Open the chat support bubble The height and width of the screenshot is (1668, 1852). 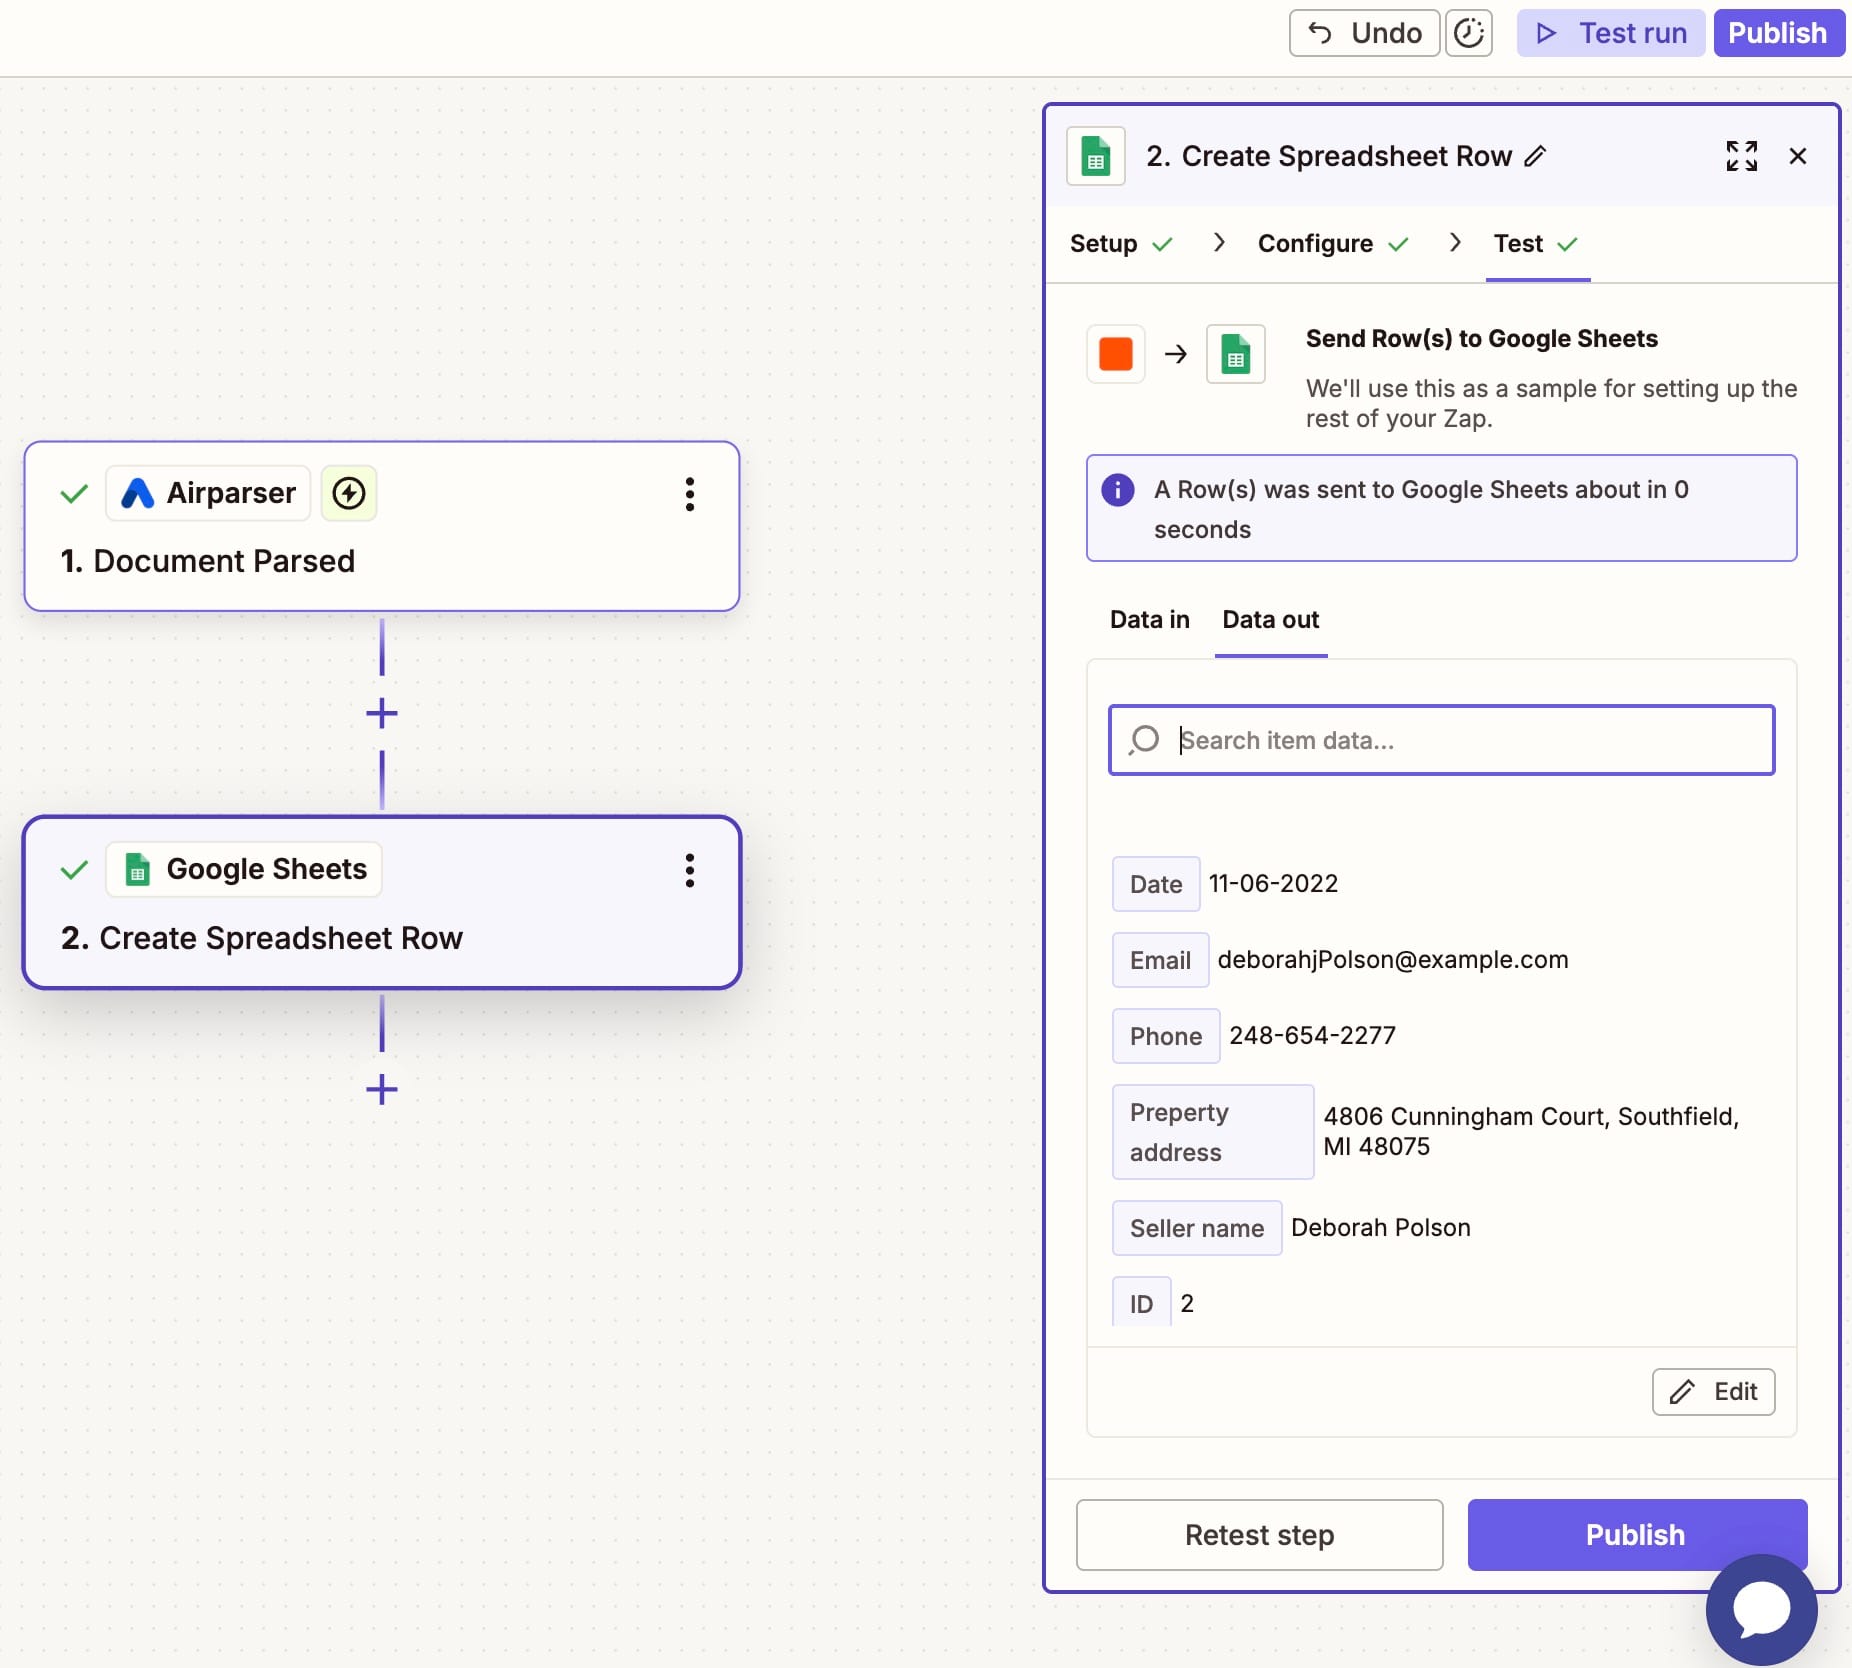tap(1760, 1609)
